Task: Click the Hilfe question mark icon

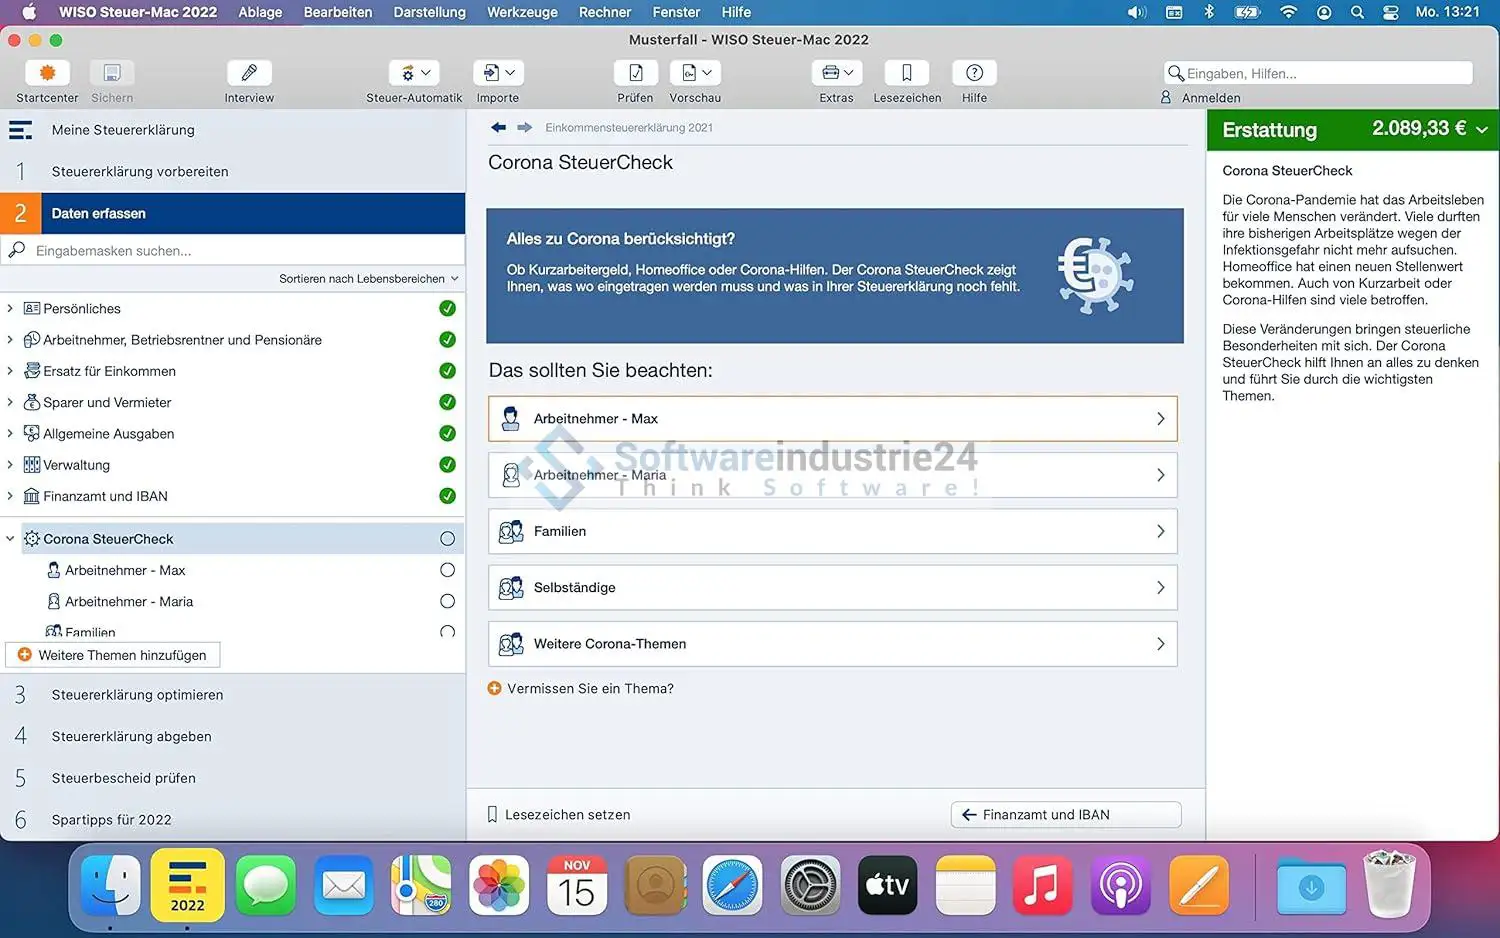Action: click(974, 74)
